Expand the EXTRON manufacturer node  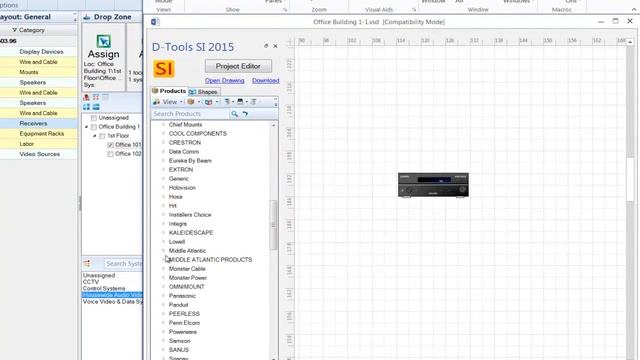[164, 169]
